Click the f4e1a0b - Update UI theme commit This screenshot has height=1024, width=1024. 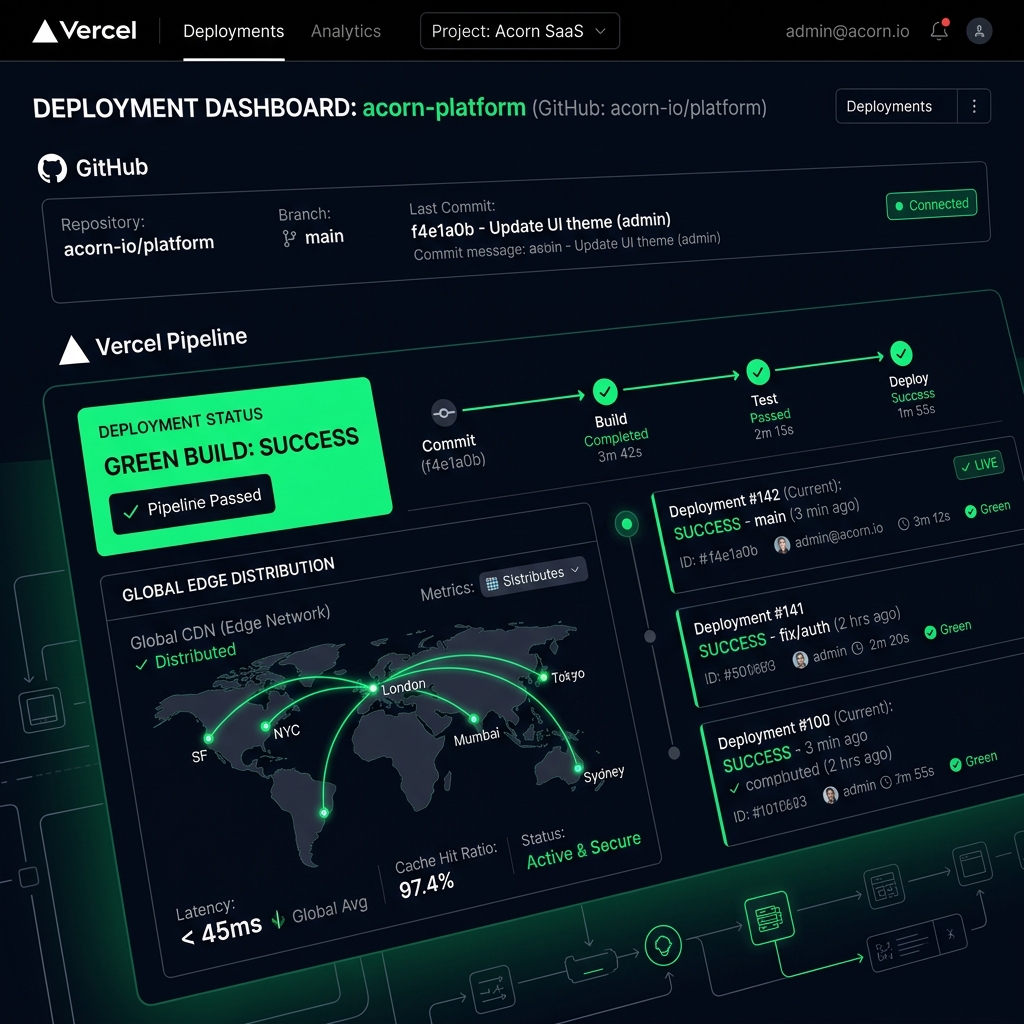541,225
